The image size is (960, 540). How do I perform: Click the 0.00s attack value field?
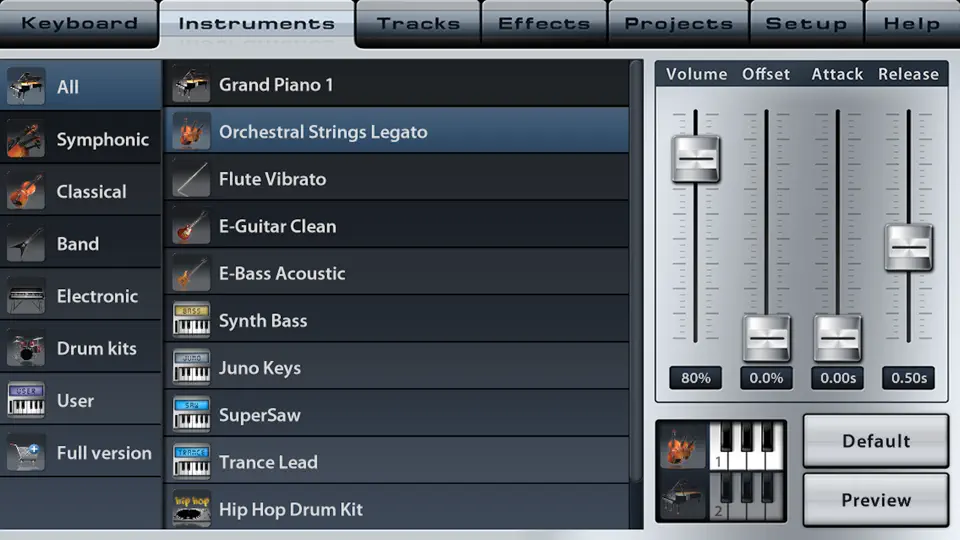838,378
